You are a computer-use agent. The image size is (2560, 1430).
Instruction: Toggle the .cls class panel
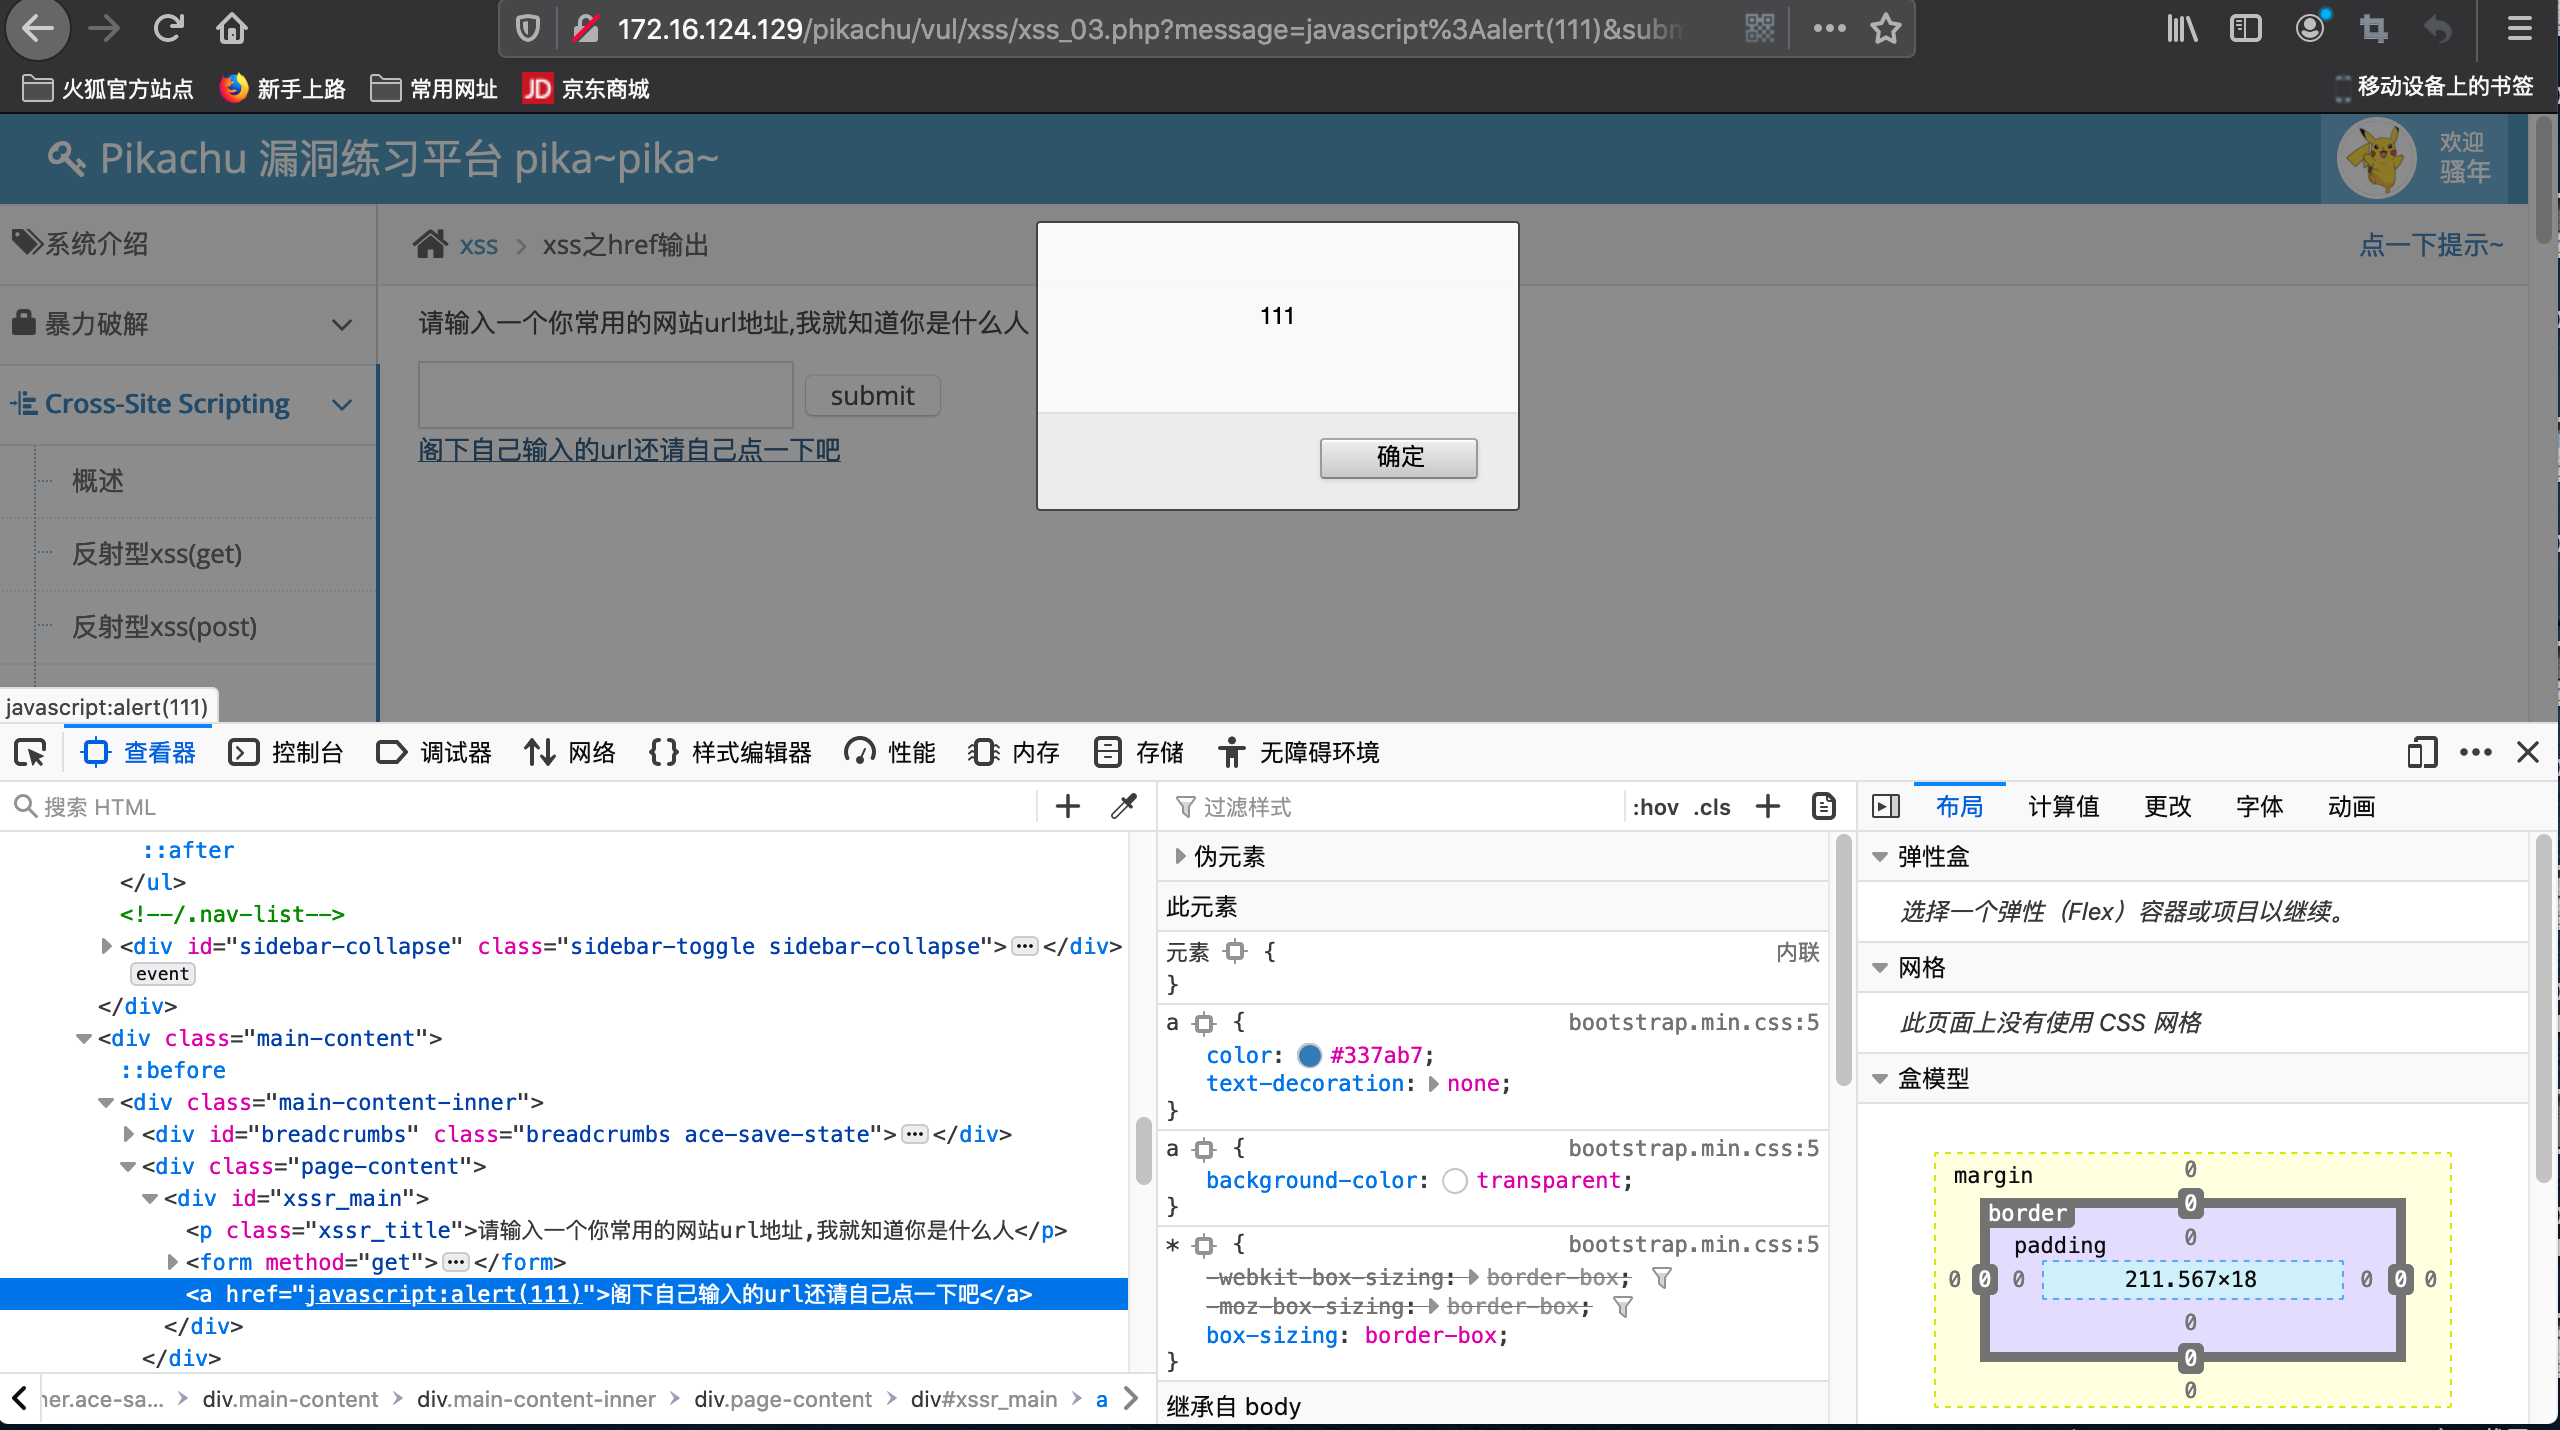tap(1712, 807)
